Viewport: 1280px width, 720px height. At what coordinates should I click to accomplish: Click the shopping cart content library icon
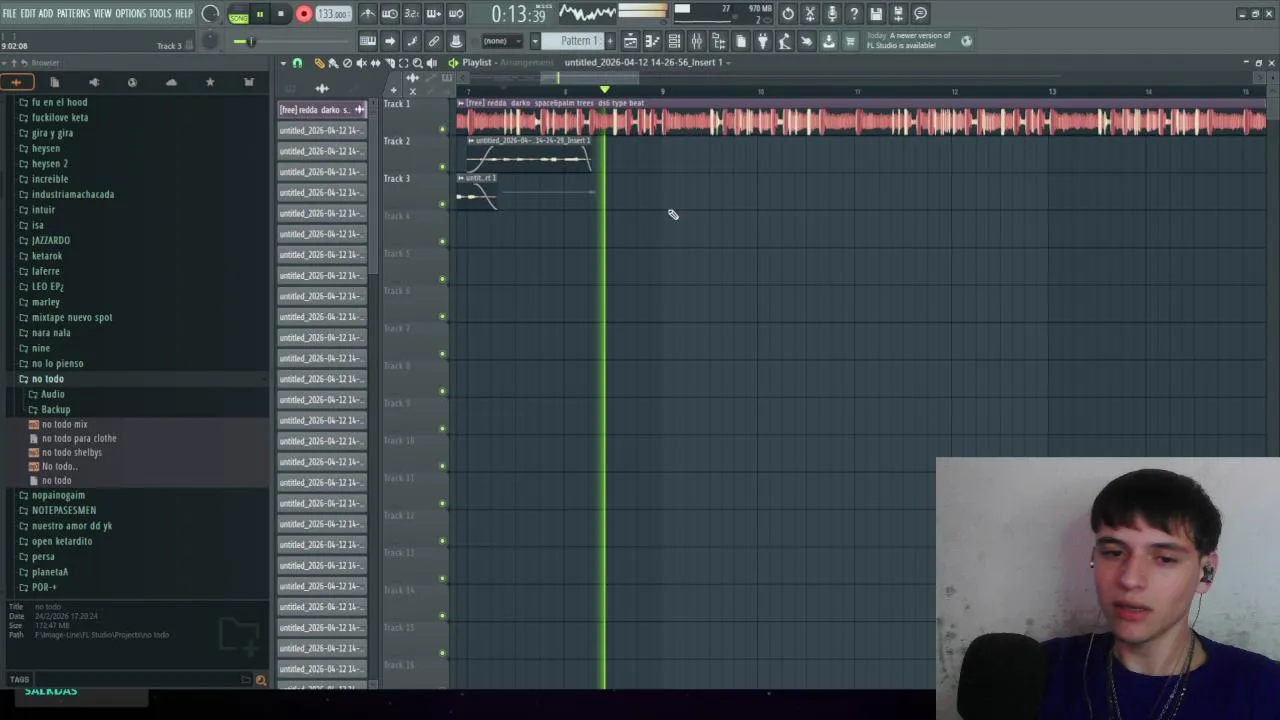[x=850, y=41]
